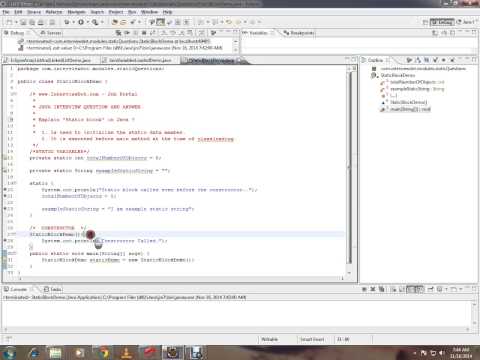Click the breakpoint marker at line 23
Viewport: 480px width, 360px height.
tap(5, 209)
